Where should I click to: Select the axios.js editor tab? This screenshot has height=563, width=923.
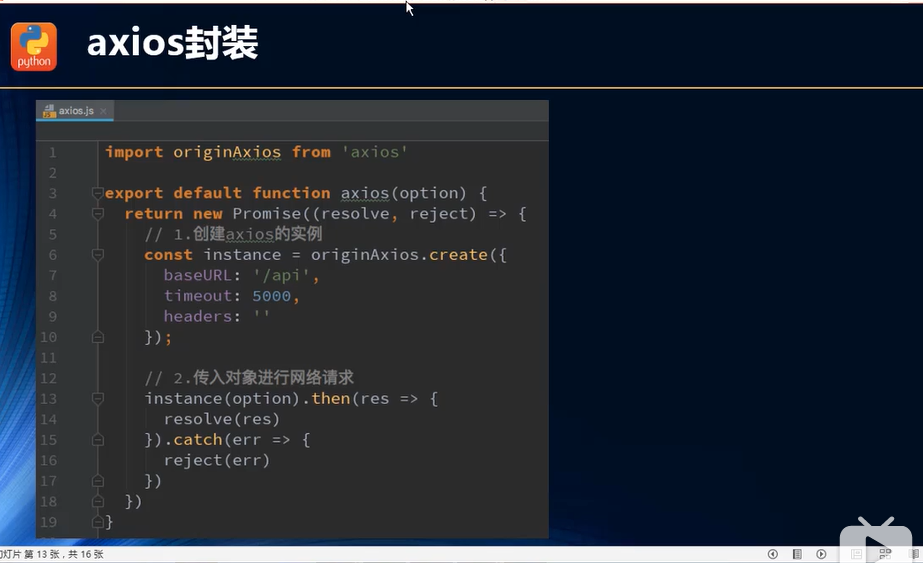(75, 111)
